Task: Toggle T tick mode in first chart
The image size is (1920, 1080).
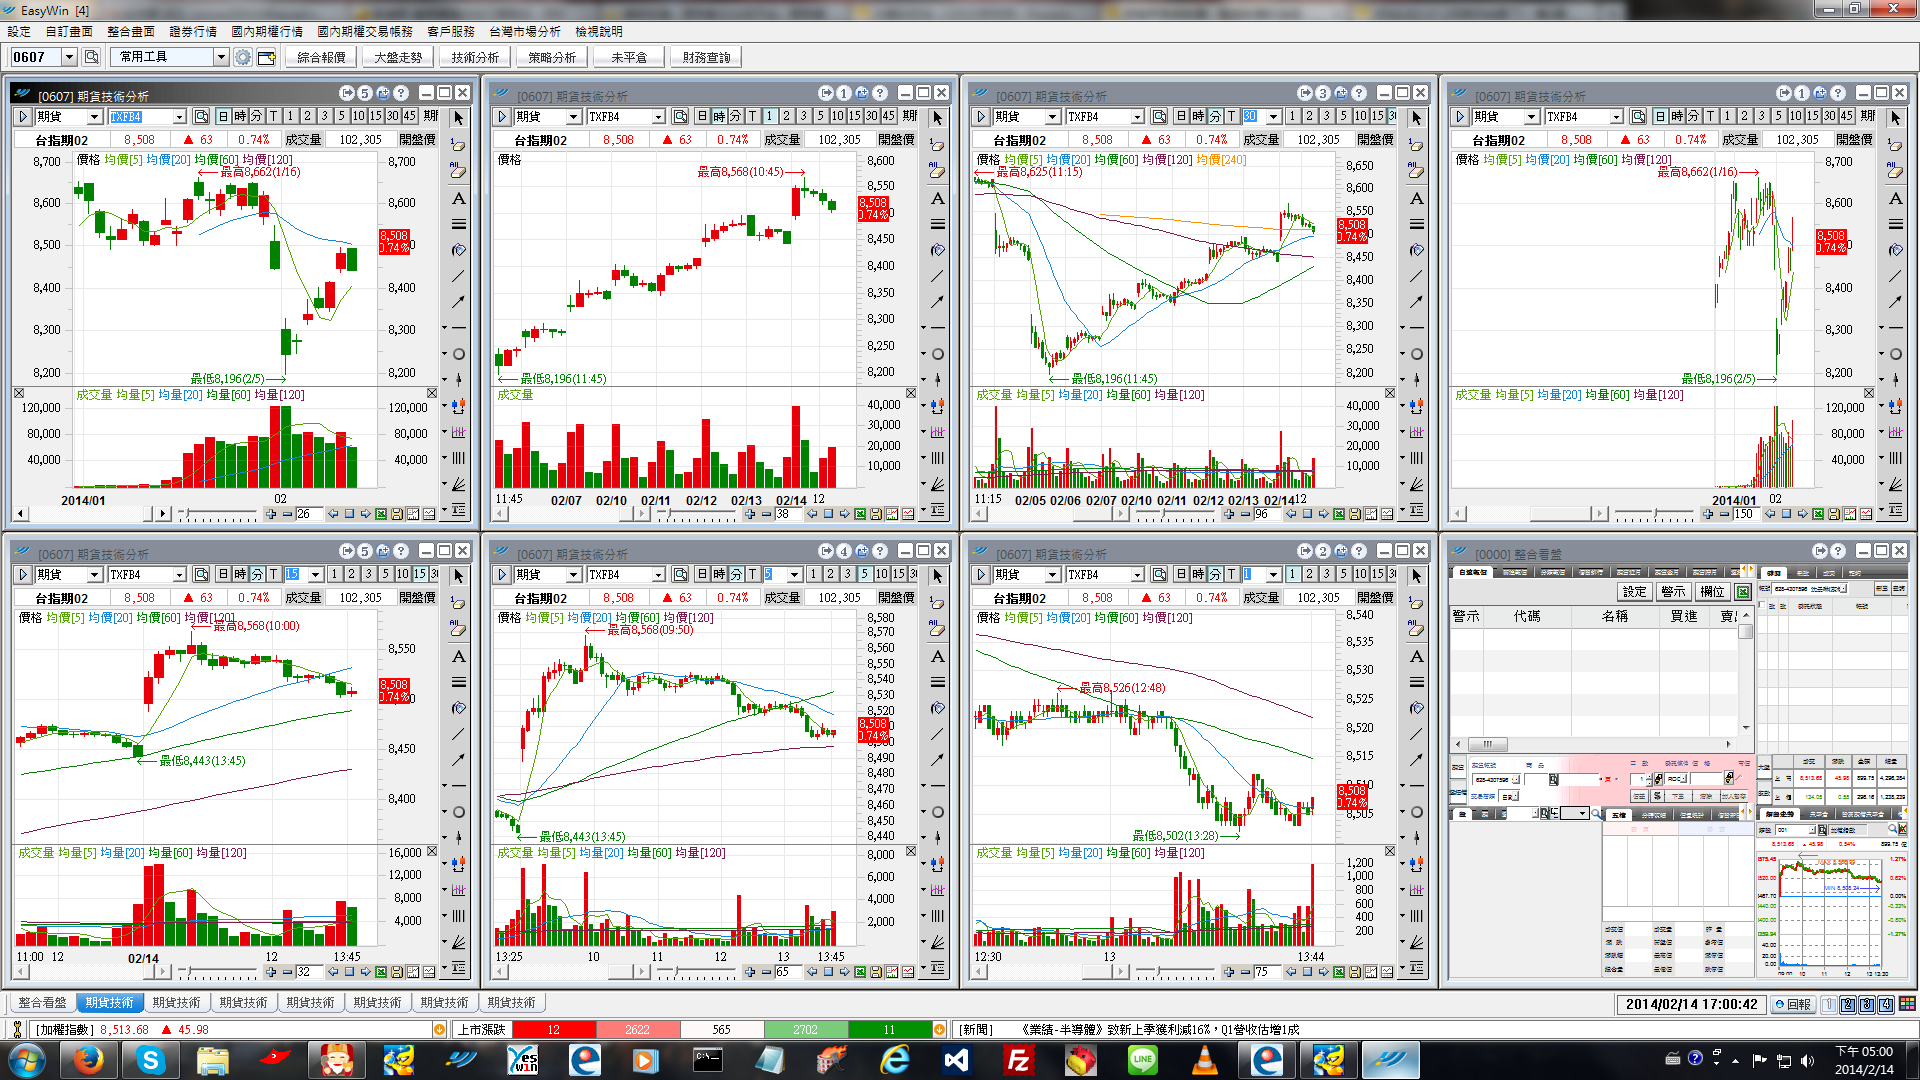Action: (273, 117)
